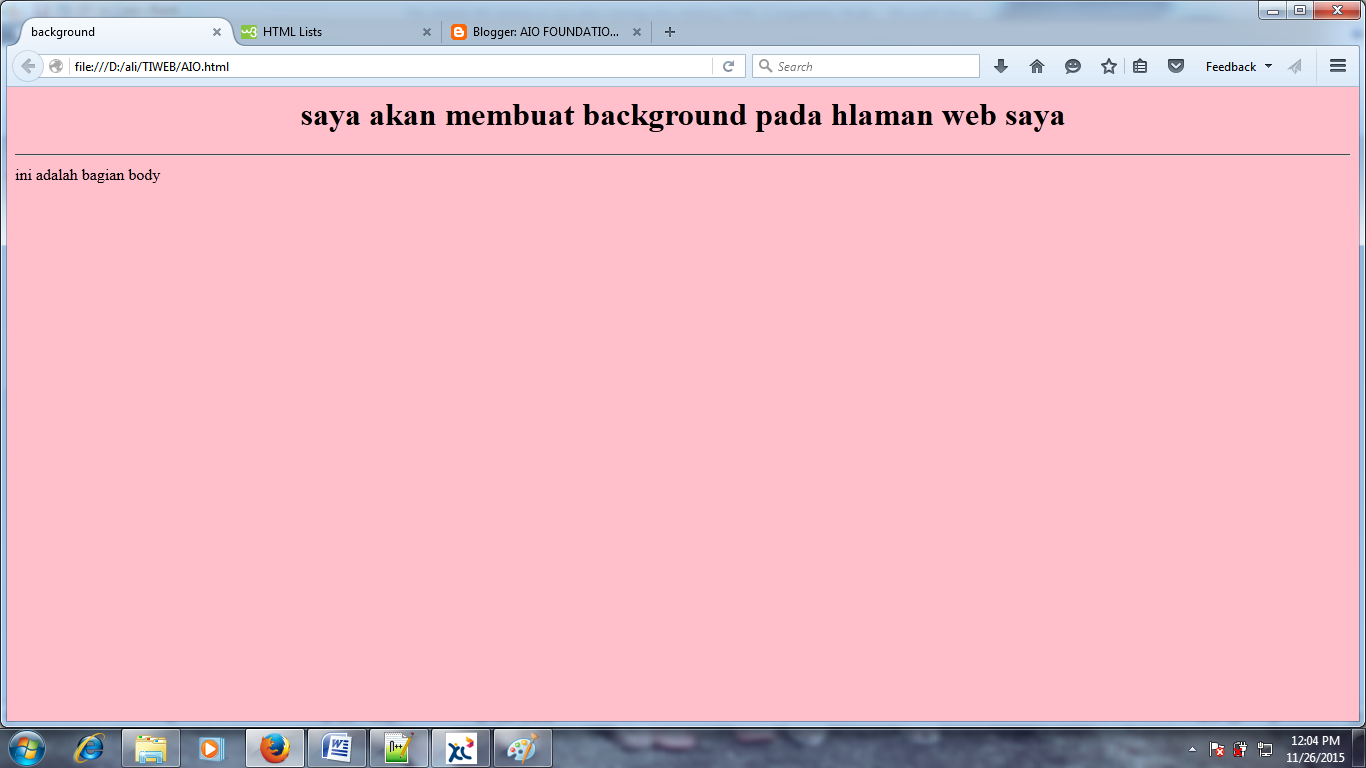Screen dimensions: 1366x768
Task: Go to home page using Home icon
Action: pos(1037,66)
